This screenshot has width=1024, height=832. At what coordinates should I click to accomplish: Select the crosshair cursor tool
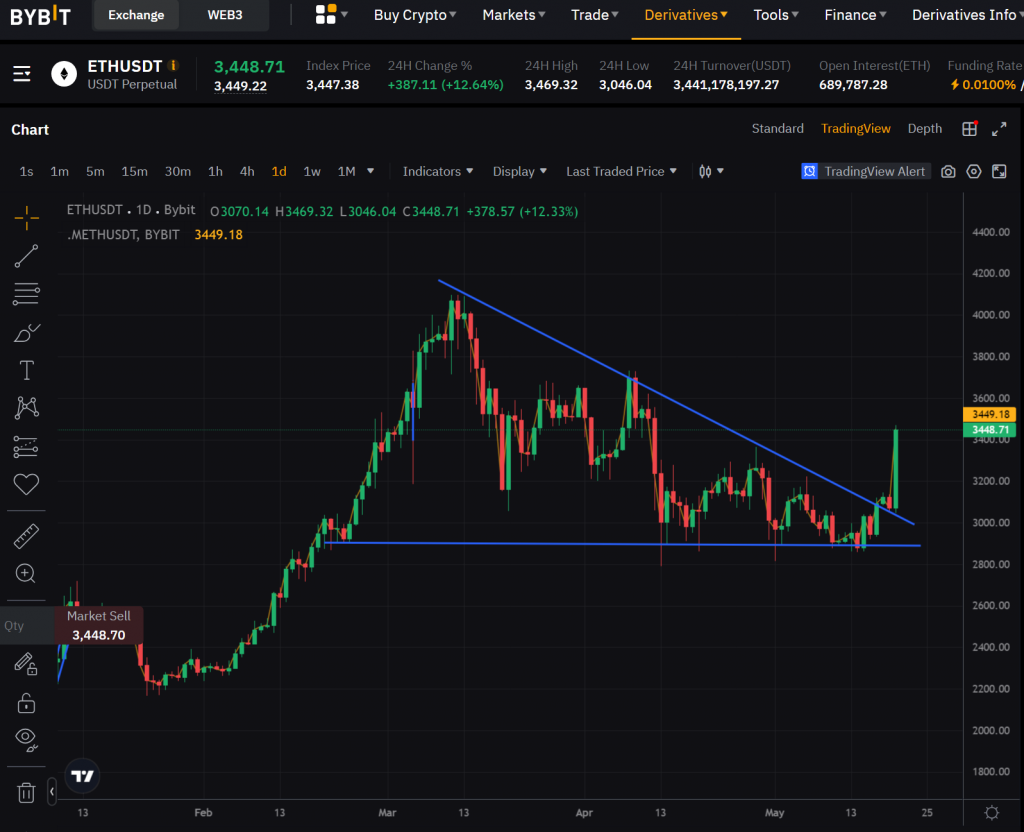coord(26,217)
